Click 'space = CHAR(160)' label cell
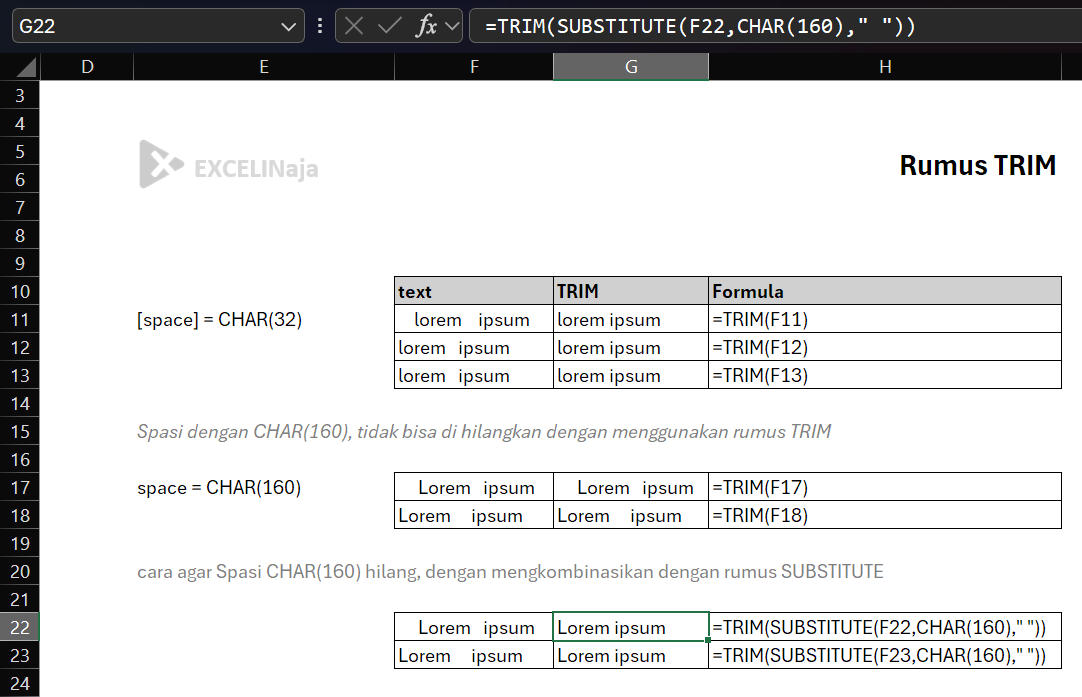This screenshot has height=697, width=1082. point(219,487)
